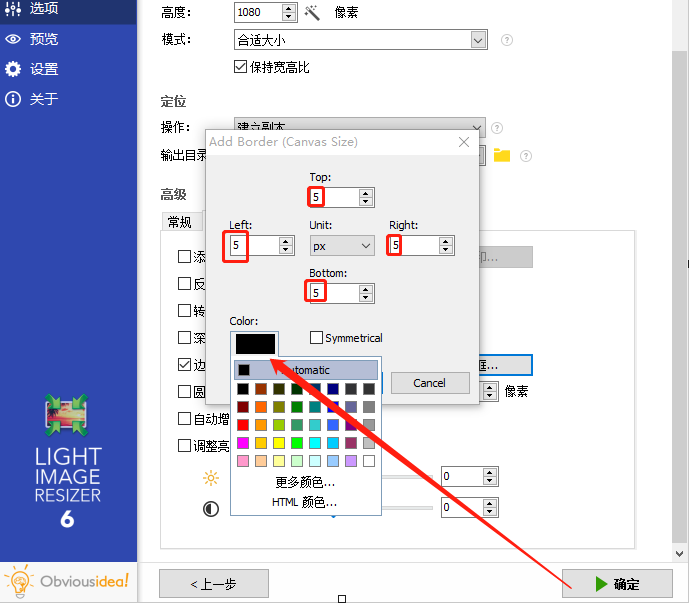
Task: Pick the magenta color swatch
Action: (x=243, y=443)
